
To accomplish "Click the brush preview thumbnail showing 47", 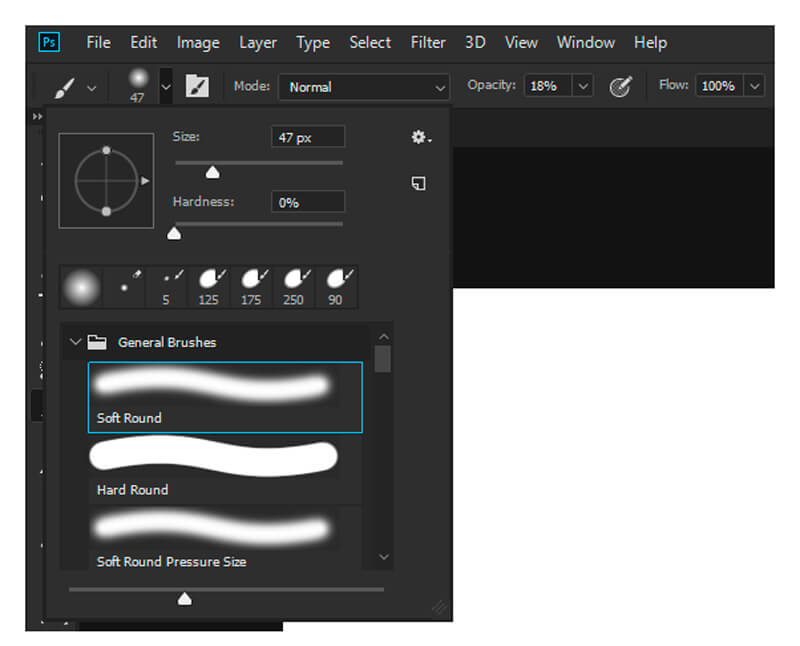I will 137,86.
